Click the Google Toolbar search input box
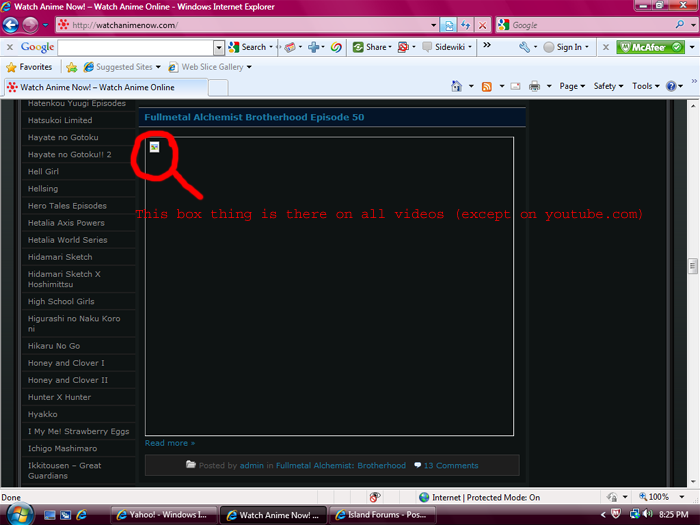Screen dimensions: 700x525 pyautogui.click(x=136, y=47)
